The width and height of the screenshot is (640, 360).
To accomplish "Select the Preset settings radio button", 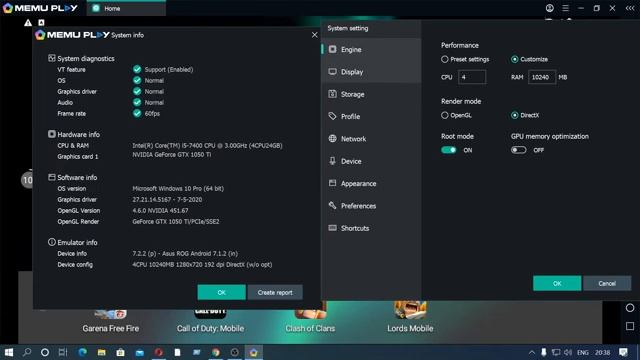I will pos(444,59).
